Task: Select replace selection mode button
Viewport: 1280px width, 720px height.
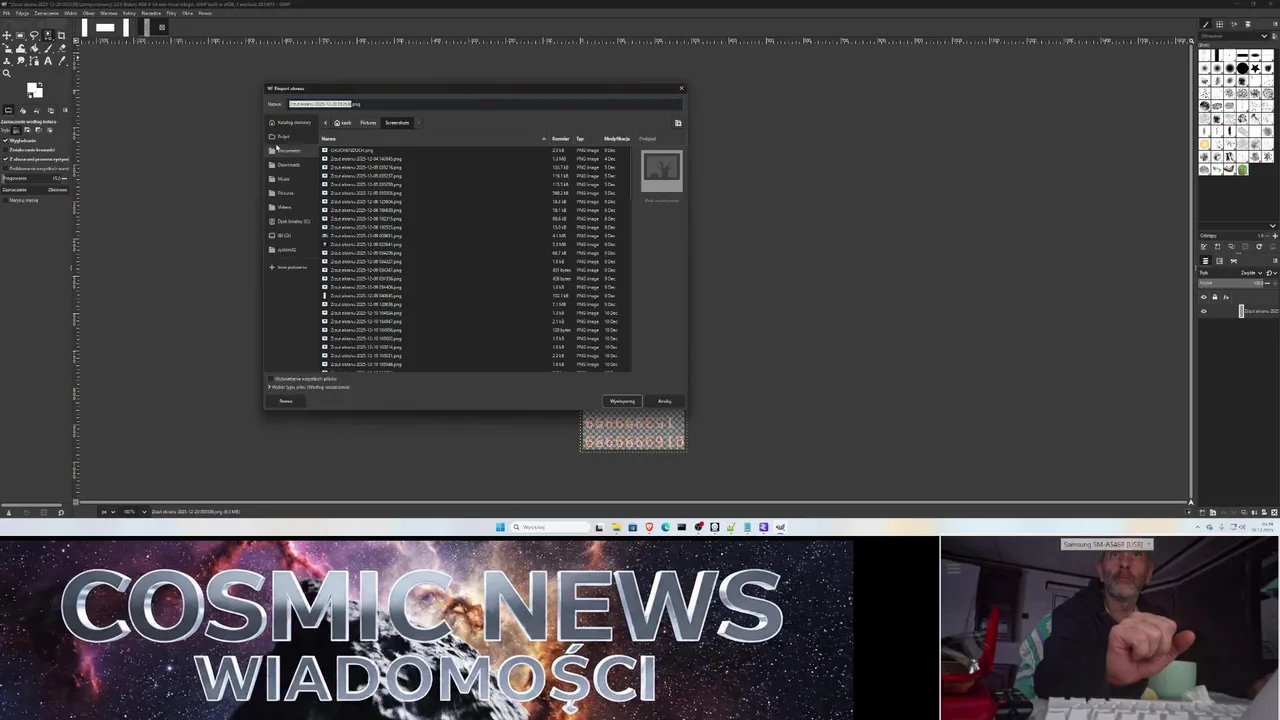Action: tap(16, 130)
